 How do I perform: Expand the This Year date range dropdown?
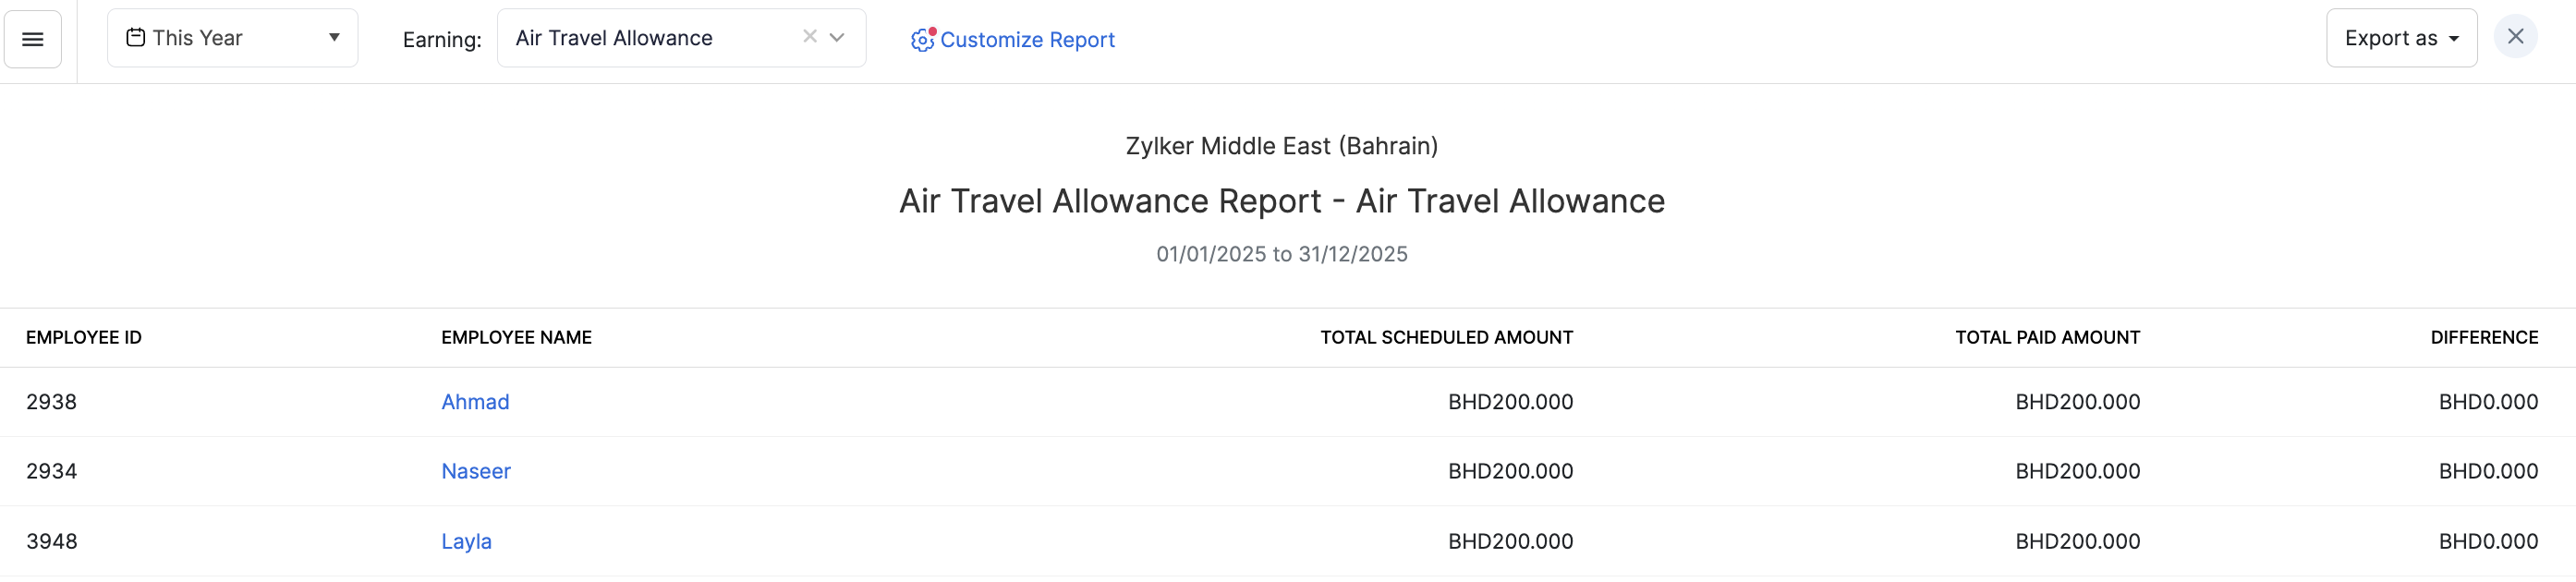pyautogui.click(x=334, y=38)
